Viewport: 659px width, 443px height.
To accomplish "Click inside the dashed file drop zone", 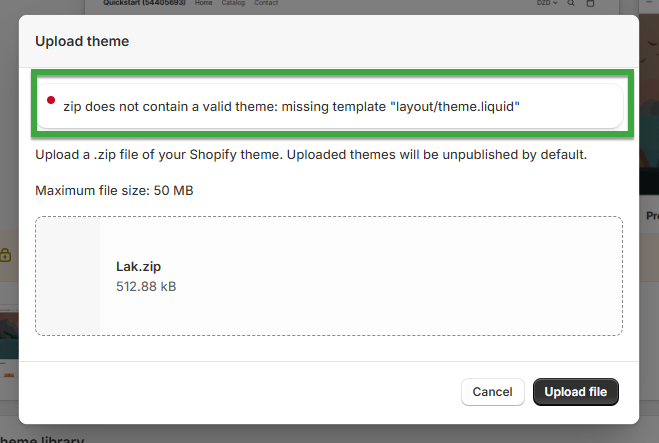I will pos(329,276).
